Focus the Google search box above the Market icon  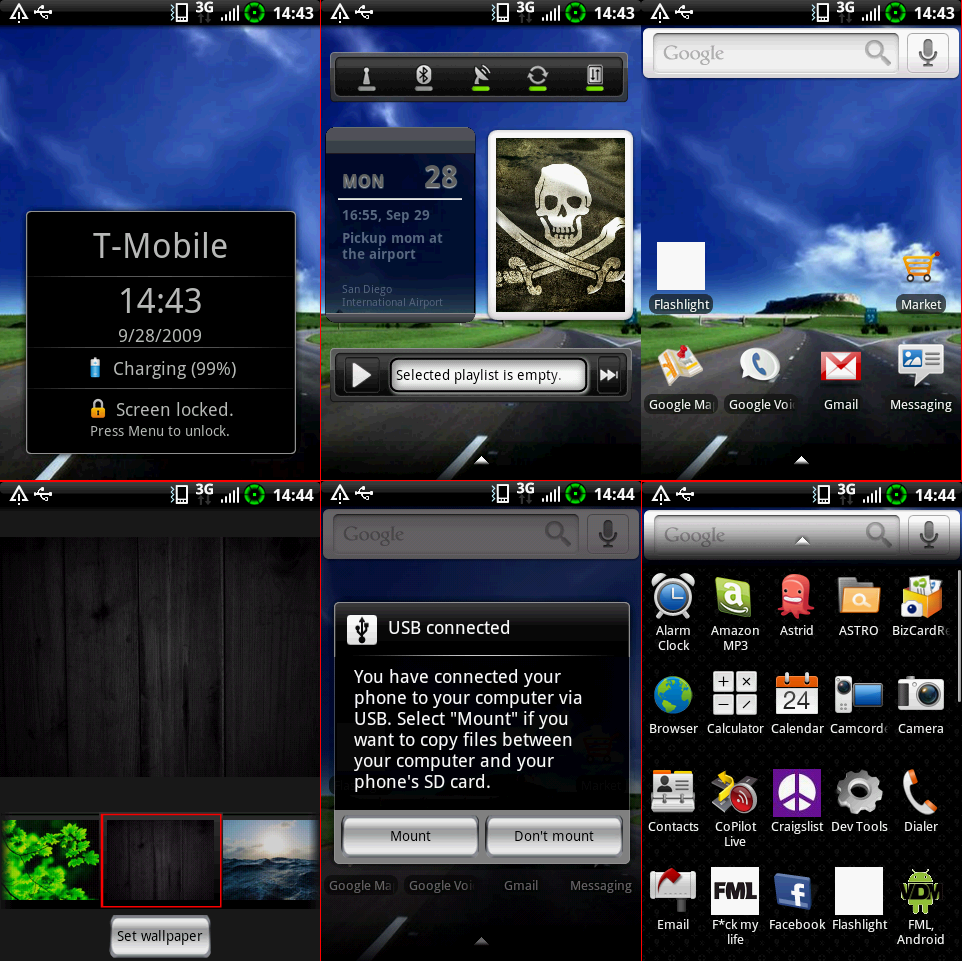[775, 53]
